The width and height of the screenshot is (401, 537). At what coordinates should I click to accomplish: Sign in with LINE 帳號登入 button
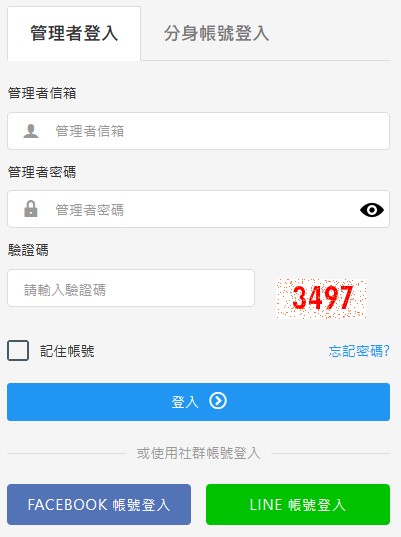point(298,504)
